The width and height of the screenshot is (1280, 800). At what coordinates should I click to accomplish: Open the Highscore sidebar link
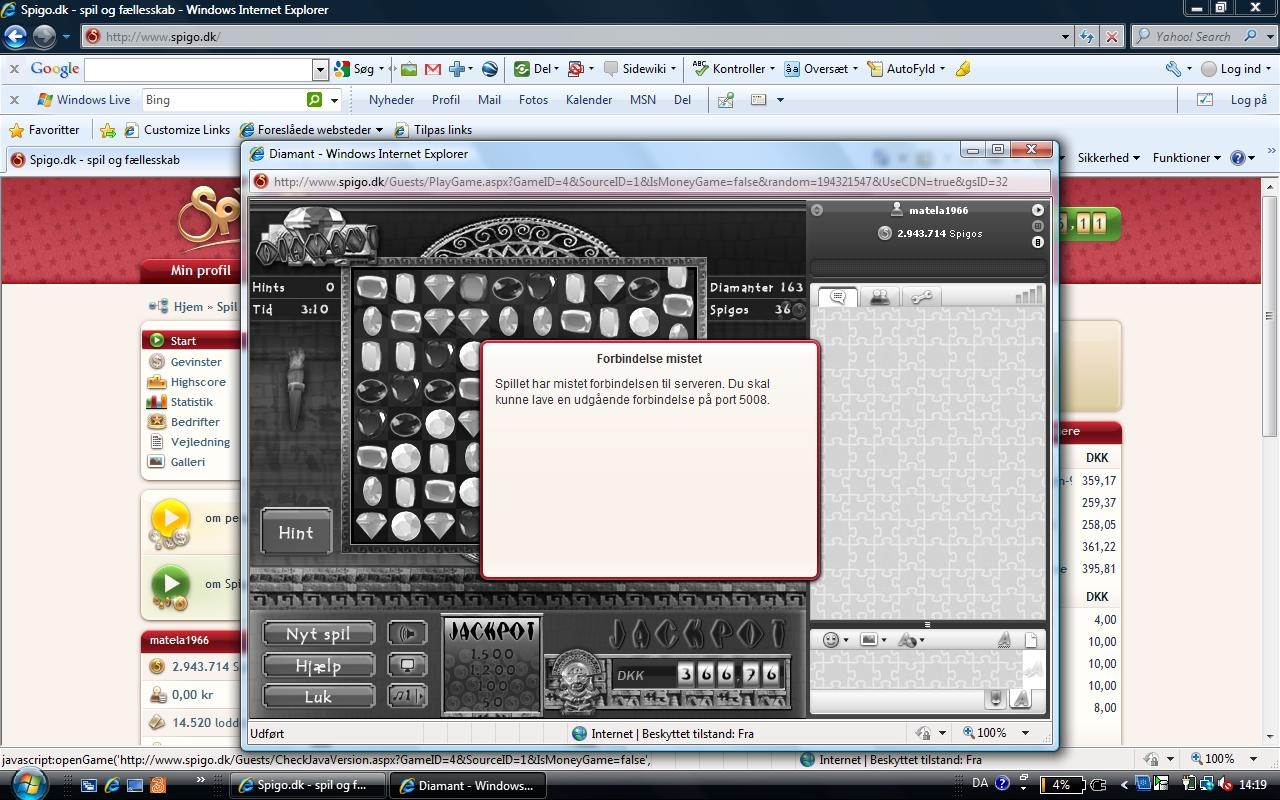[x=198, y=382]
